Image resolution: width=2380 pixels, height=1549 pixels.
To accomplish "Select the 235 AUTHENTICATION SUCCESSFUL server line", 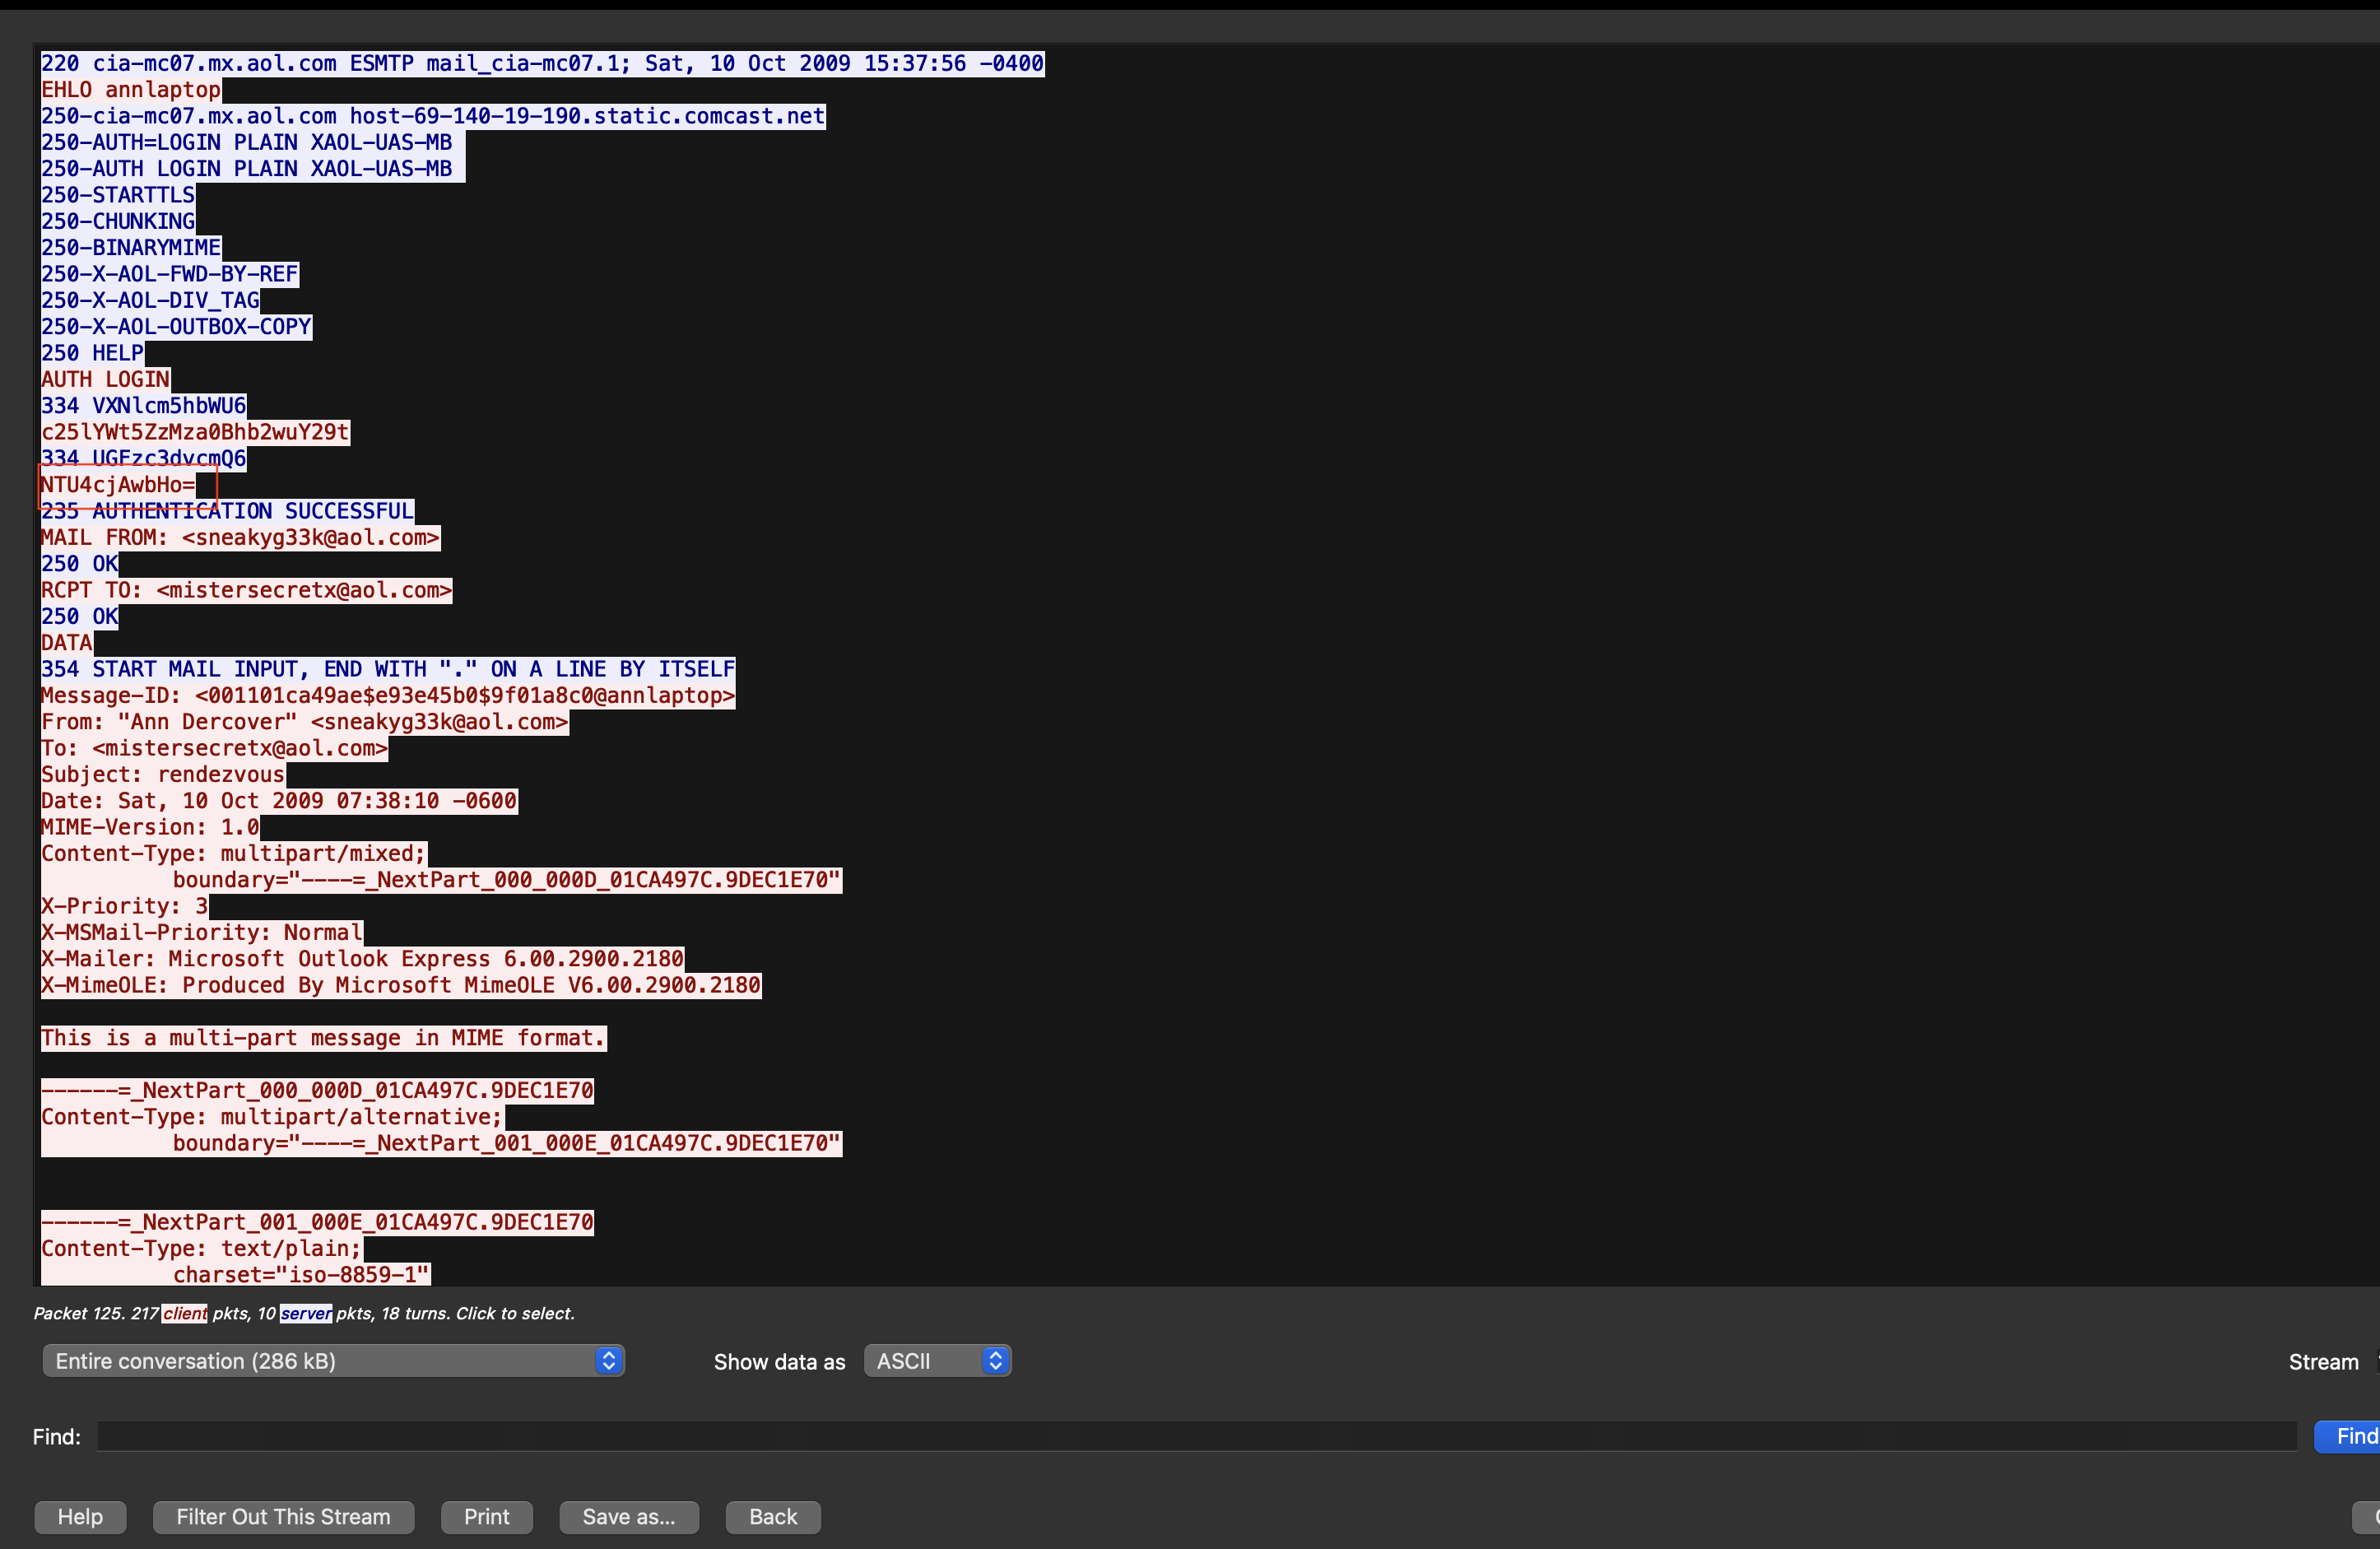I will pos(227,512).
